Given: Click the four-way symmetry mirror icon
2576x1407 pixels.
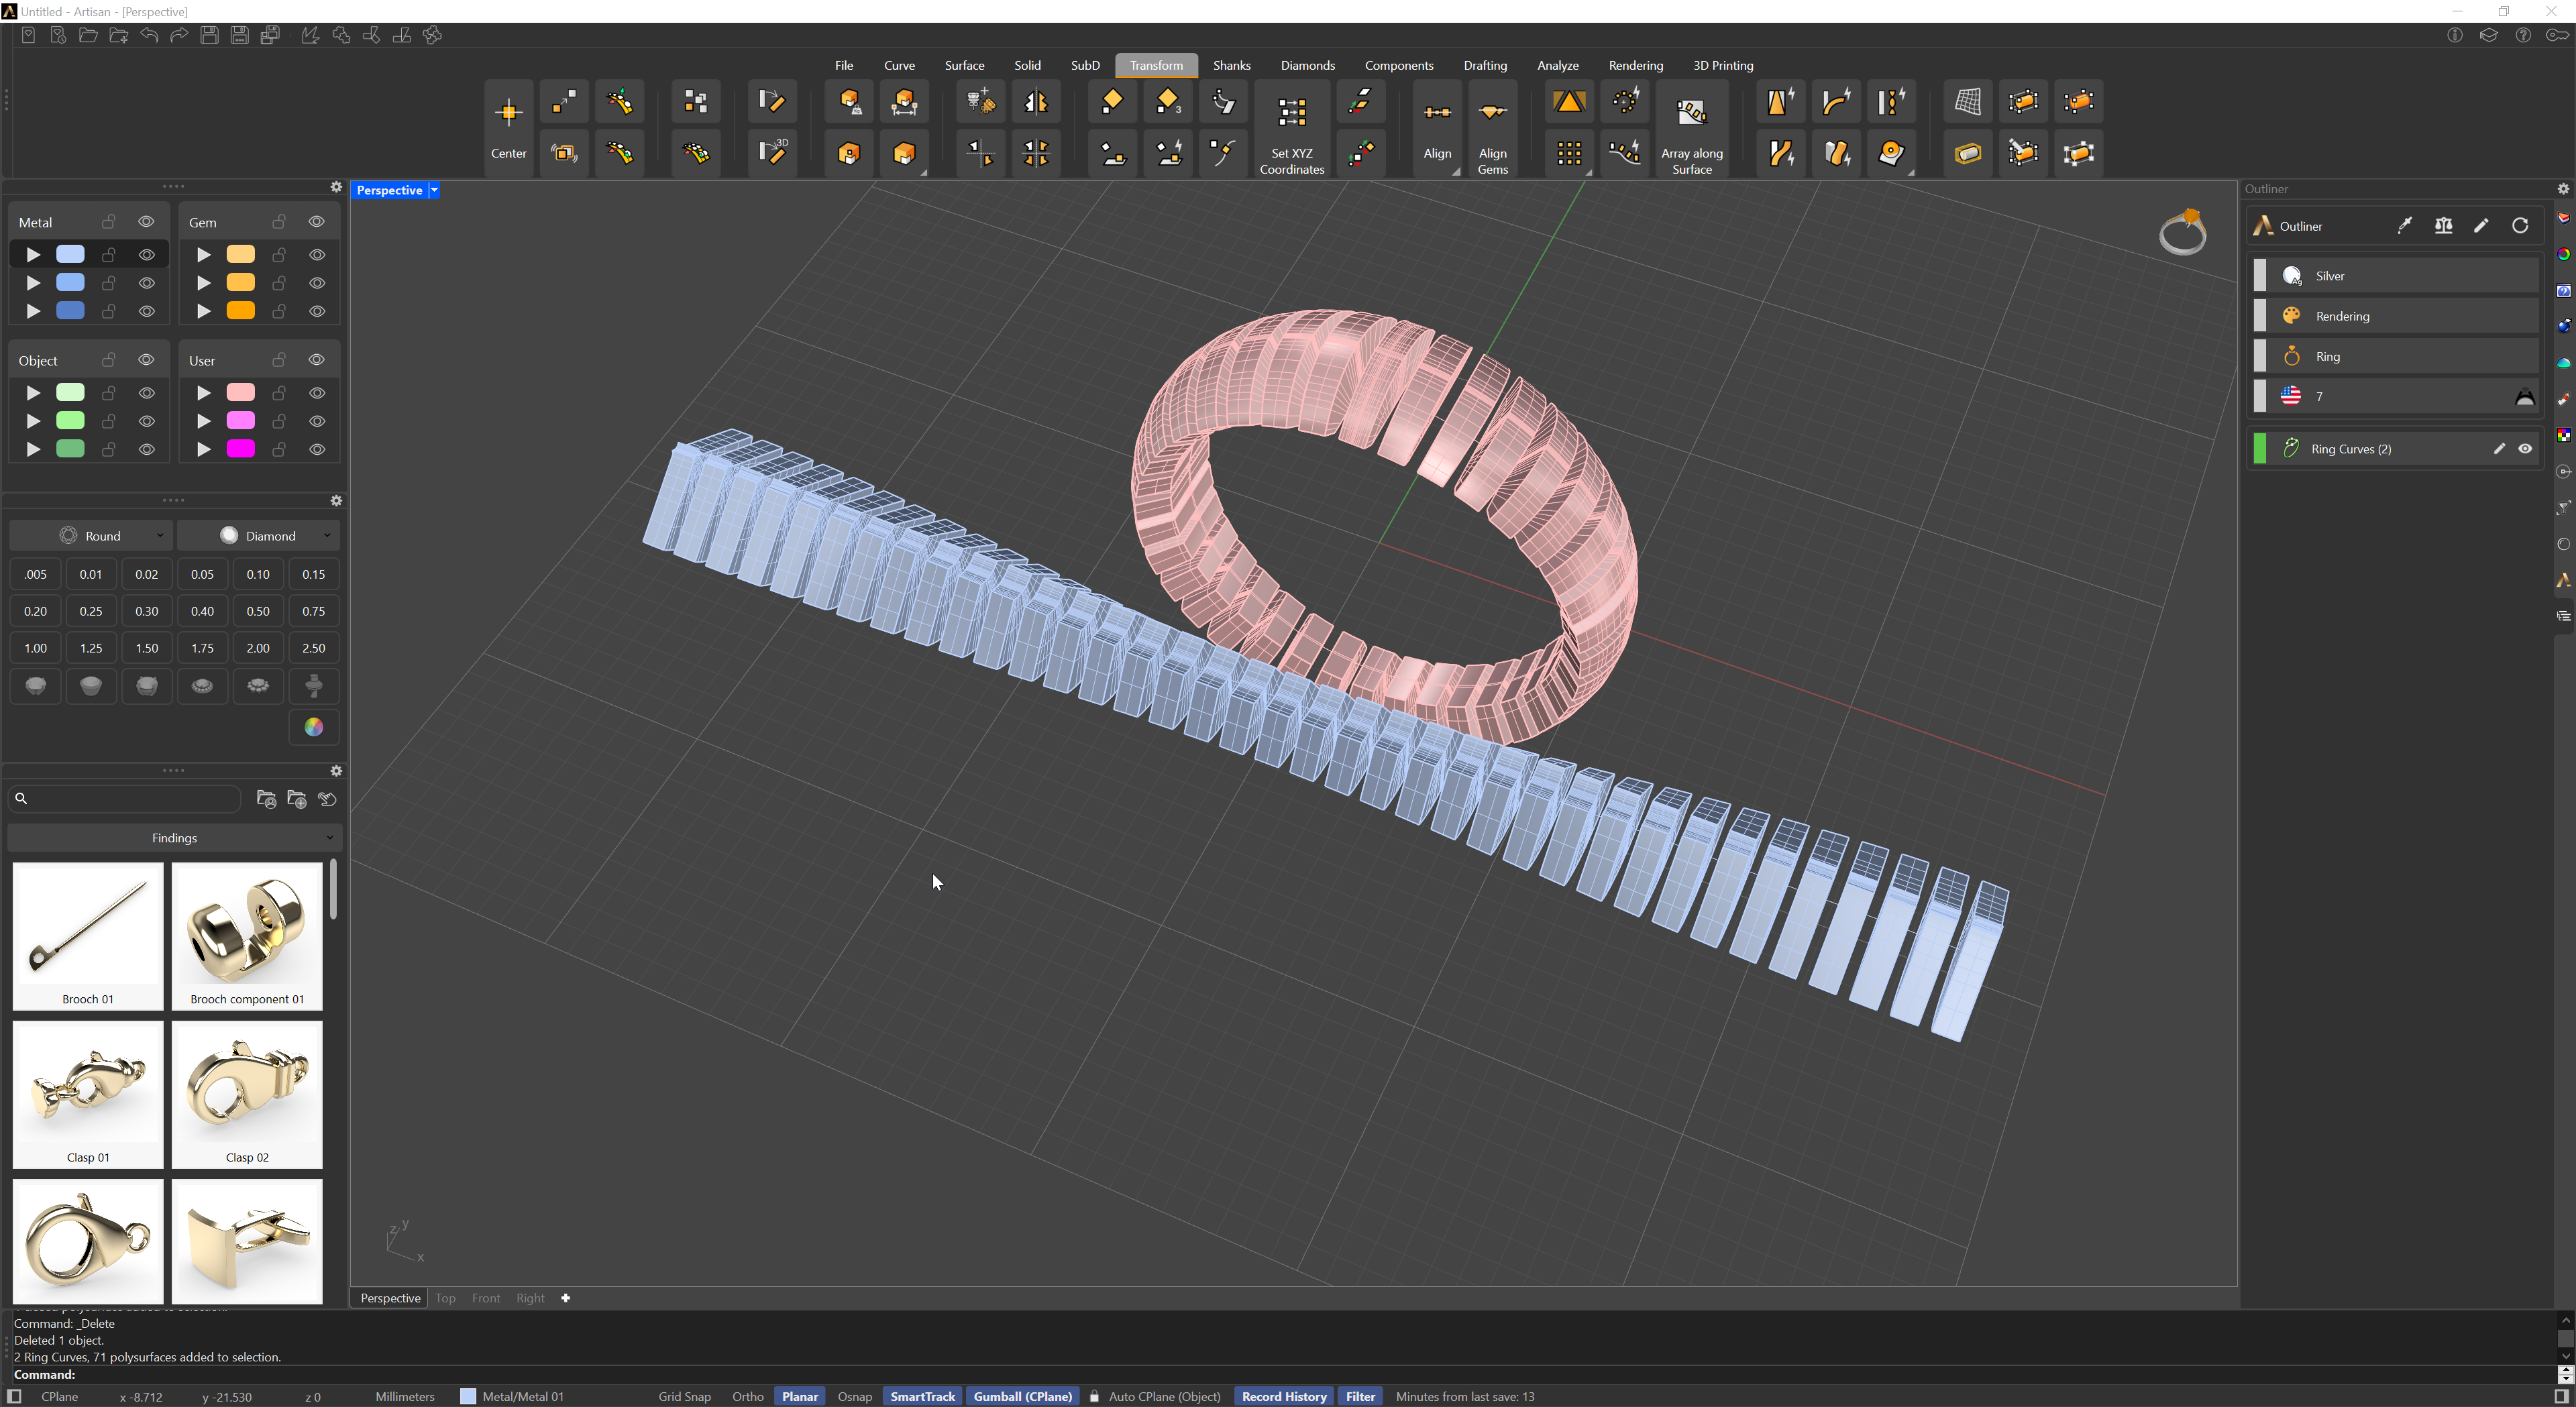Looking at the screenshot, I should 1036,153.
